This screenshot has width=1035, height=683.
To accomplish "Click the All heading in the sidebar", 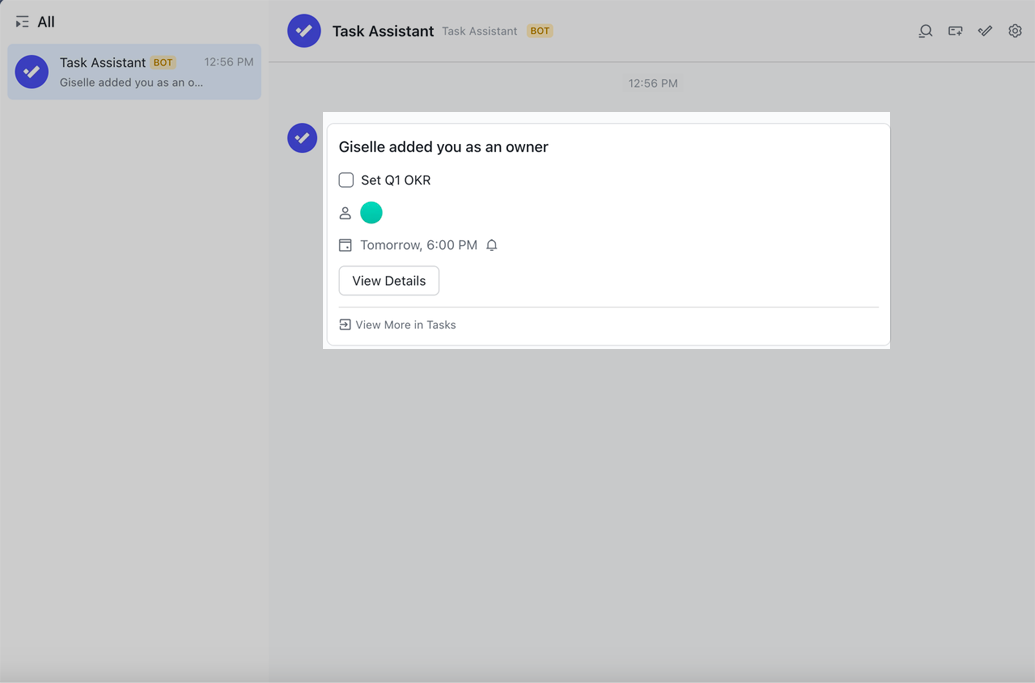I will pos(46,20).
